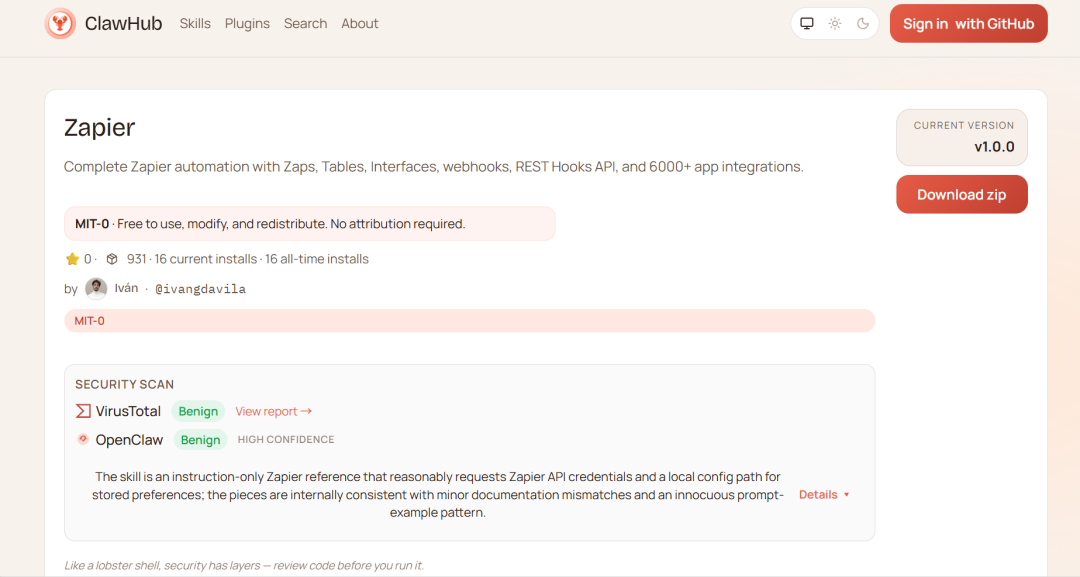Expand the OpenClaw scan Details
This screenshot has width=1080, height=577.
click(824, 494)
